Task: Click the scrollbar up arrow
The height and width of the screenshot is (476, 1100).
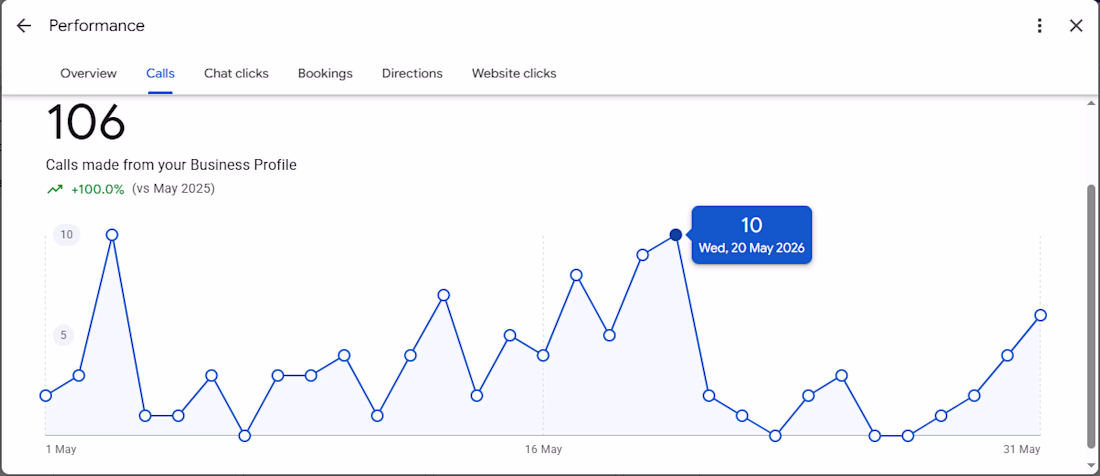Action: coord(1089,103)
